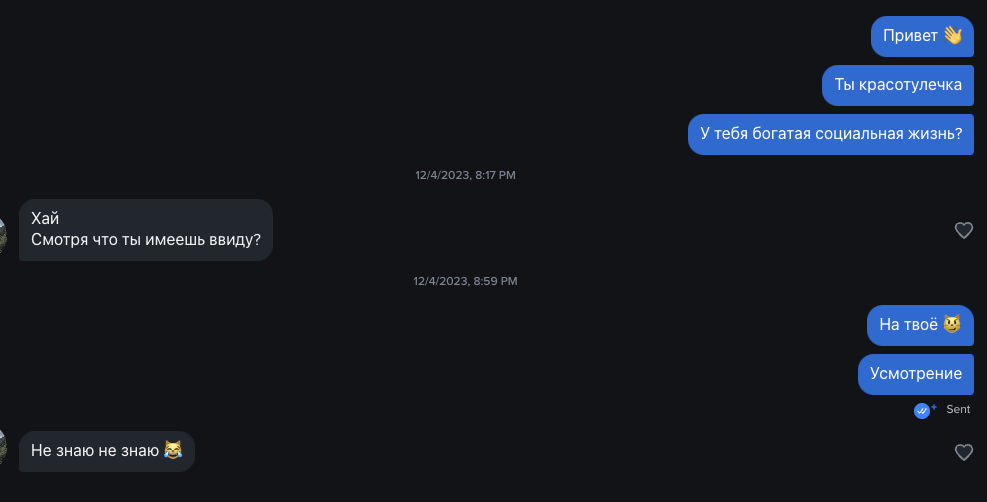987x502 pixels.
Task: Like the "Смотря что ты имеешь ввиду?" message
Action: (x=964, y=231)
